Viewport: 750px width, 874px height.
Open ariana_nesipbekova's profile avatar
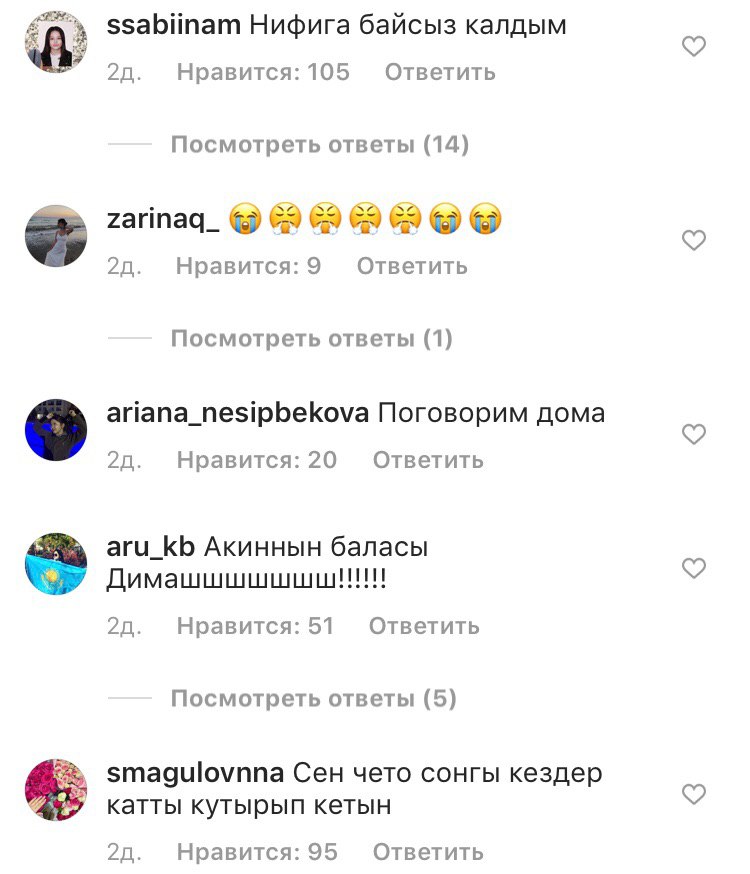point(56,430)
